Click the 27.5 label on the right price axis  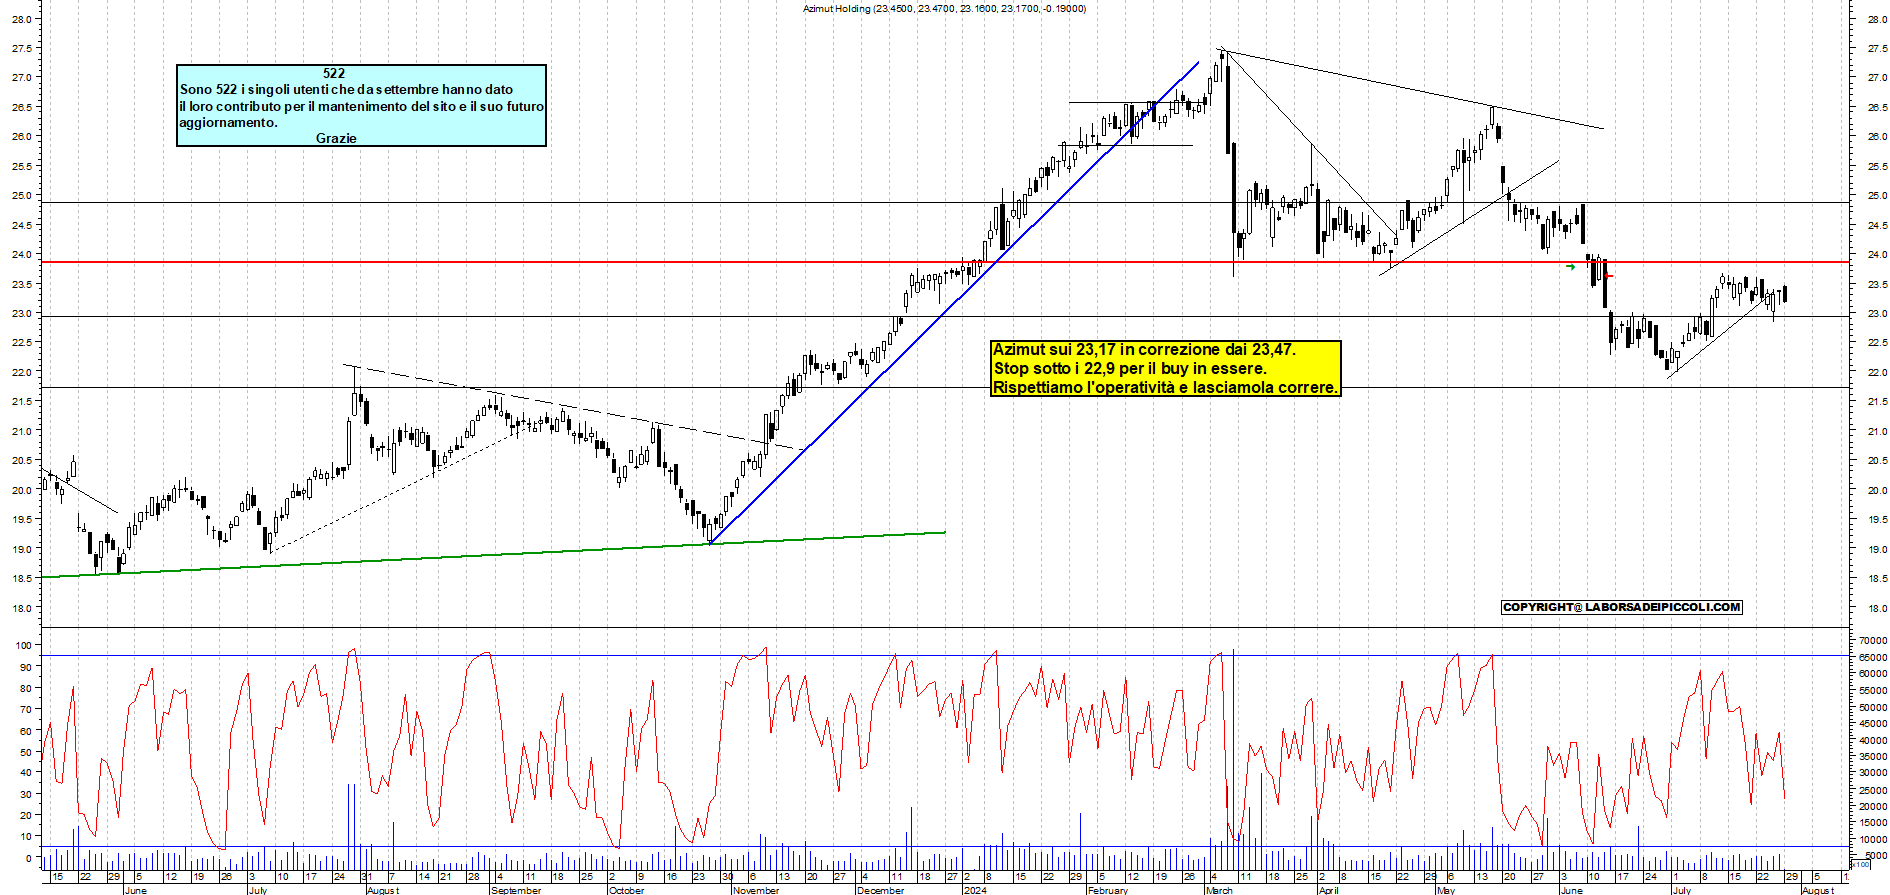1877,48
